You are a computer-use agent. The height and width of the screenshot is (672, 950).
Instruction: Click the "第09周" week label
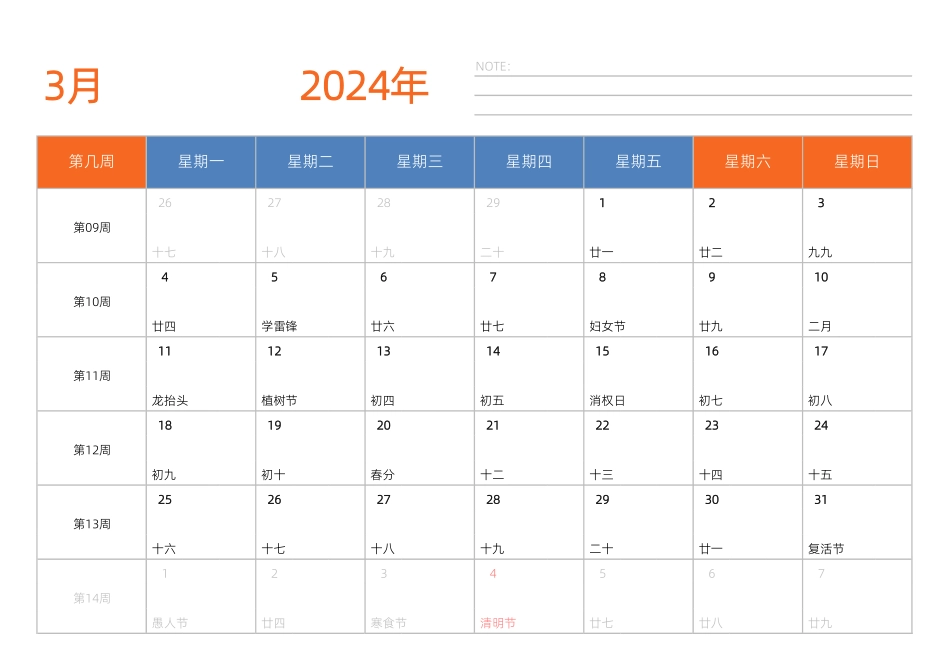coord(92,228)
